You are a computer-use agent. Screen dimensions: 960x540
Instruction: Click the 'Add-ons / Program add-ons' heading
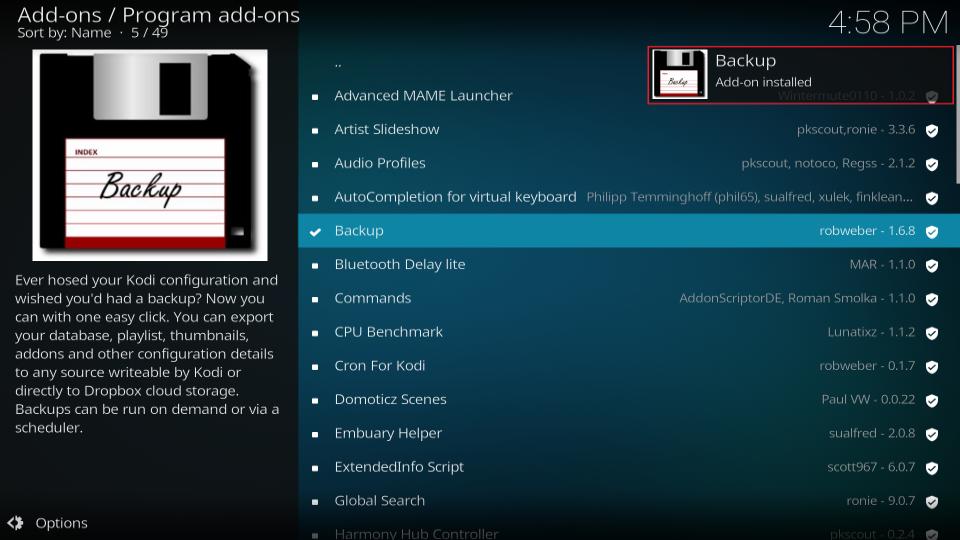point(159,14)
